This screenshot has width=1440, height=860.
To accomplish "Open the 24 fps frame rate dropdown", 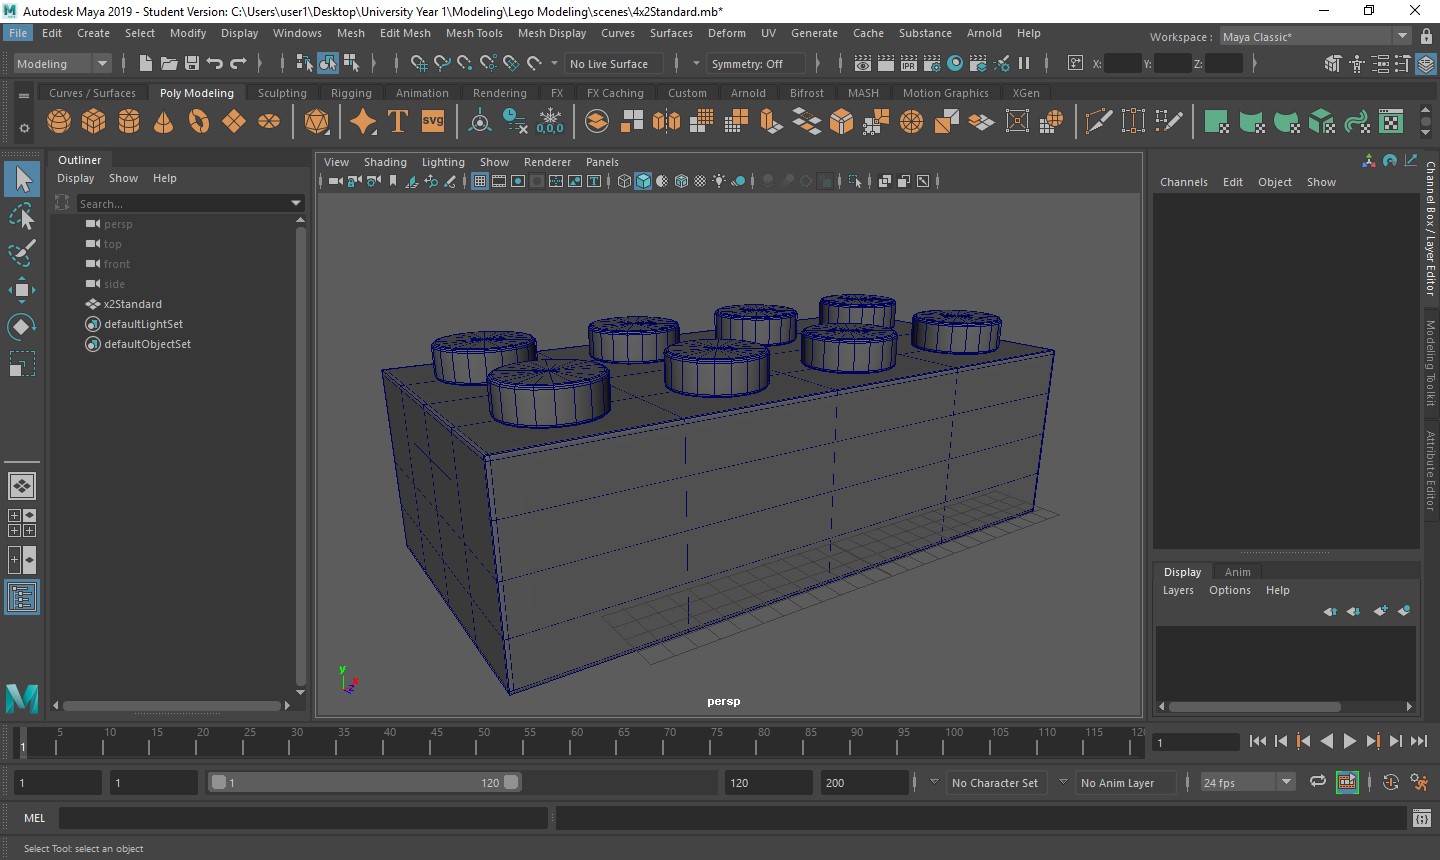I will (1286, 782).
